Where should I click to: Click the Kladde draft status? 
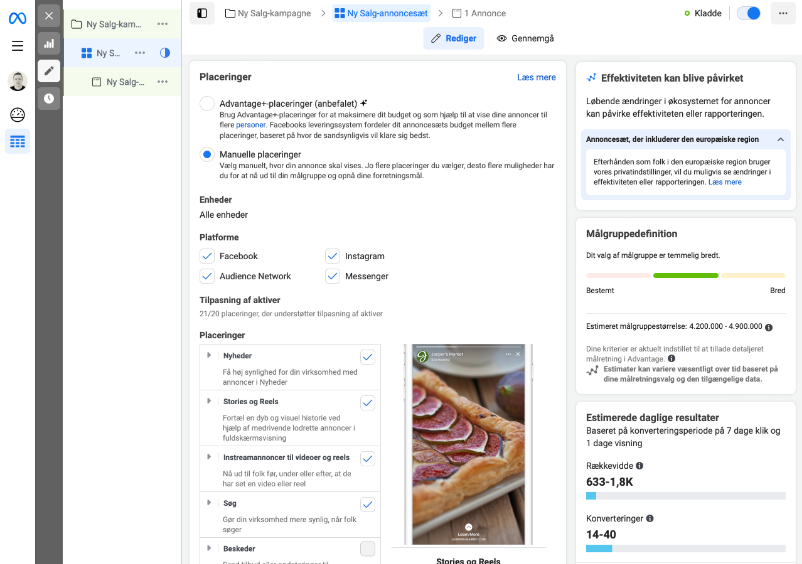click(x=703, y=13)
